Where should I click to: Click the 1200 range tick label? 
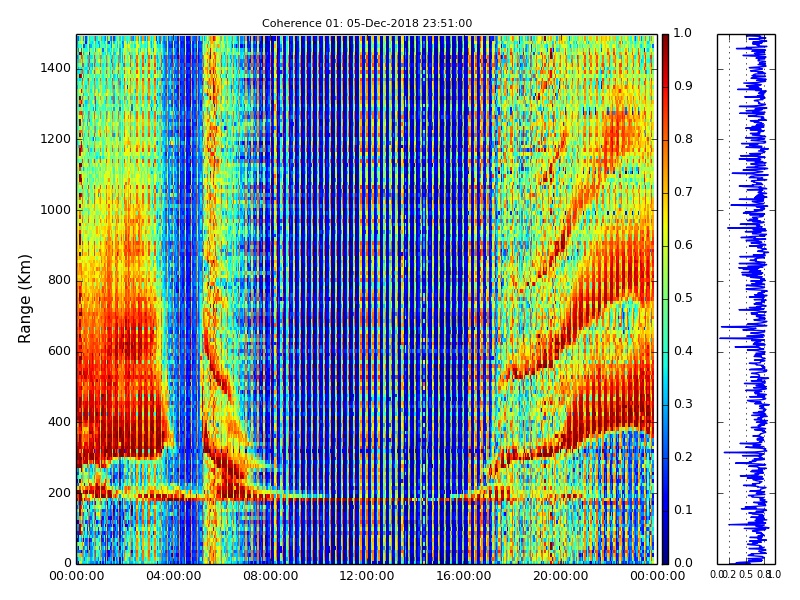point(56,139)
